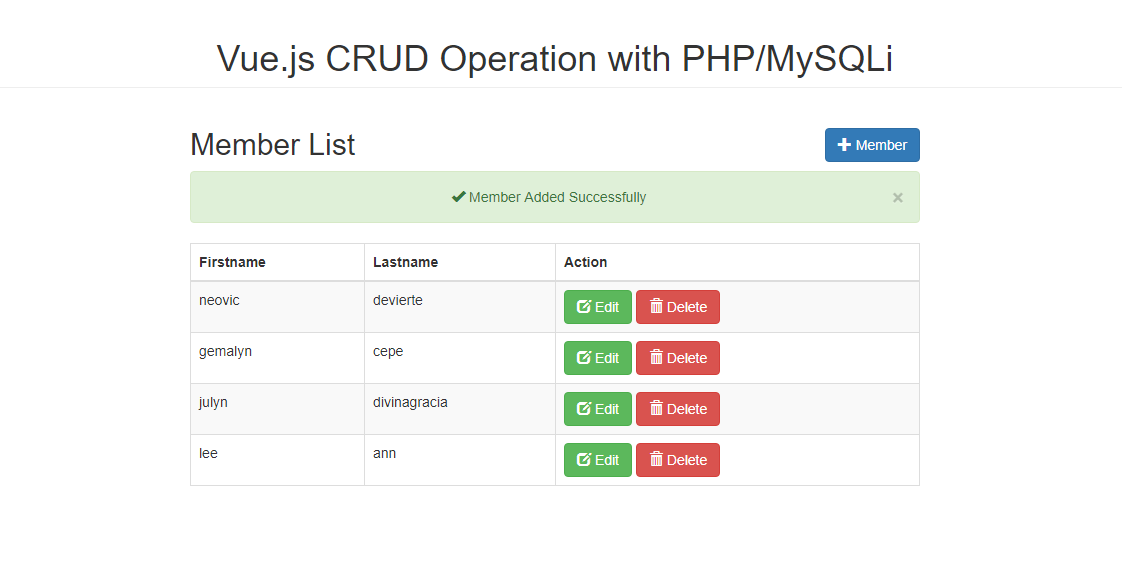Select the divinagracia lastname cell
The height and width of the screenshot is (581, 1122).
[x=459, y=409]
